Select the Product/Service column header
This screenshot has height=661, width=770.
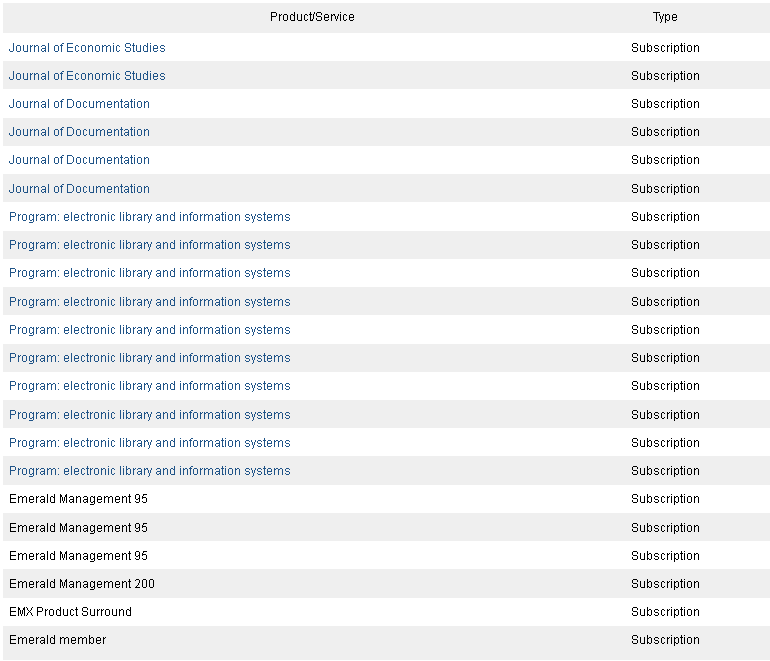click(312, 17)
